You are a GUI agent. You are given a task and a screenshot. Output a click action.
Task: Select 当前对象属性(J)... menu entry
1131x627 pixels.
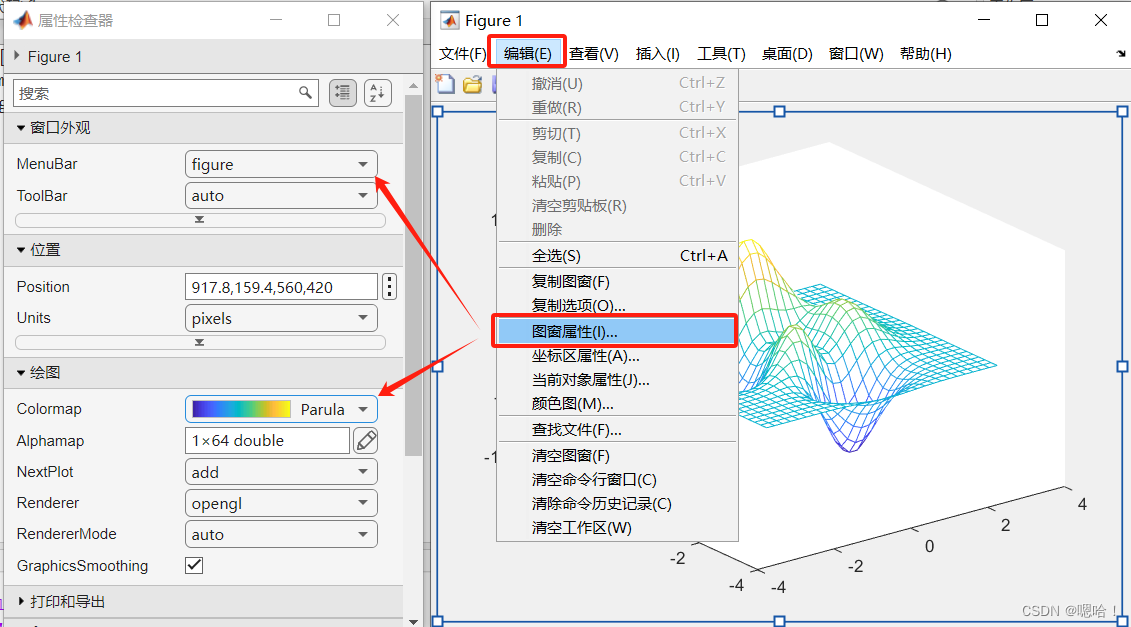click(x=617, y=380)
